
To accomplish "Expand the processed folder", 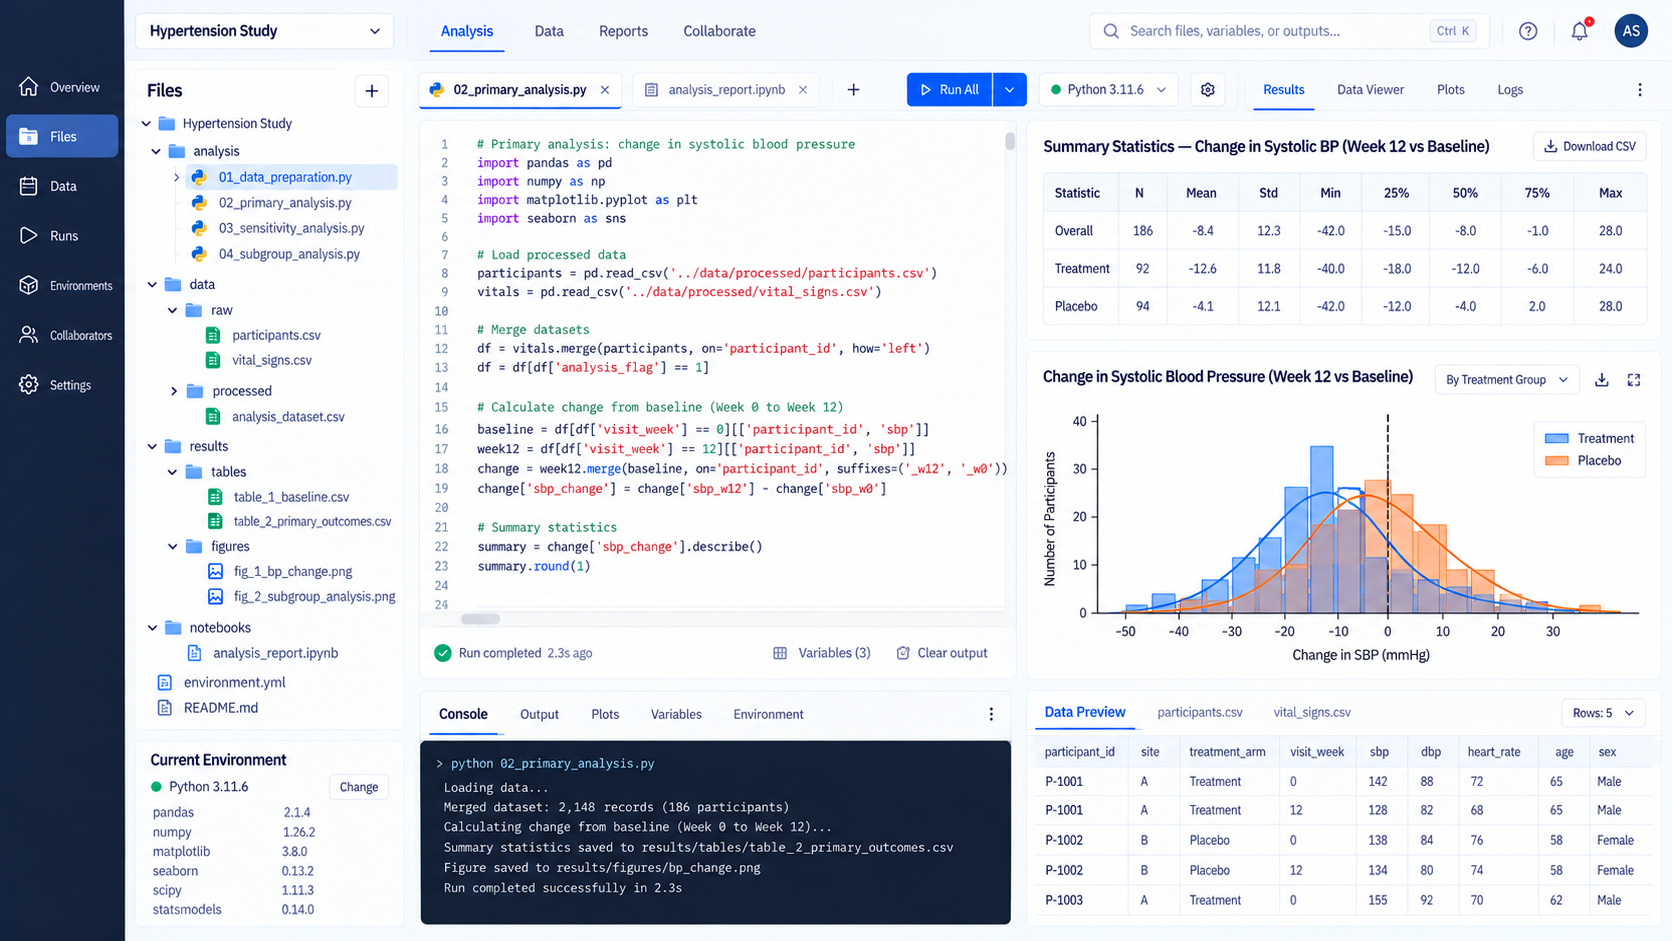I will coord(174,391).
